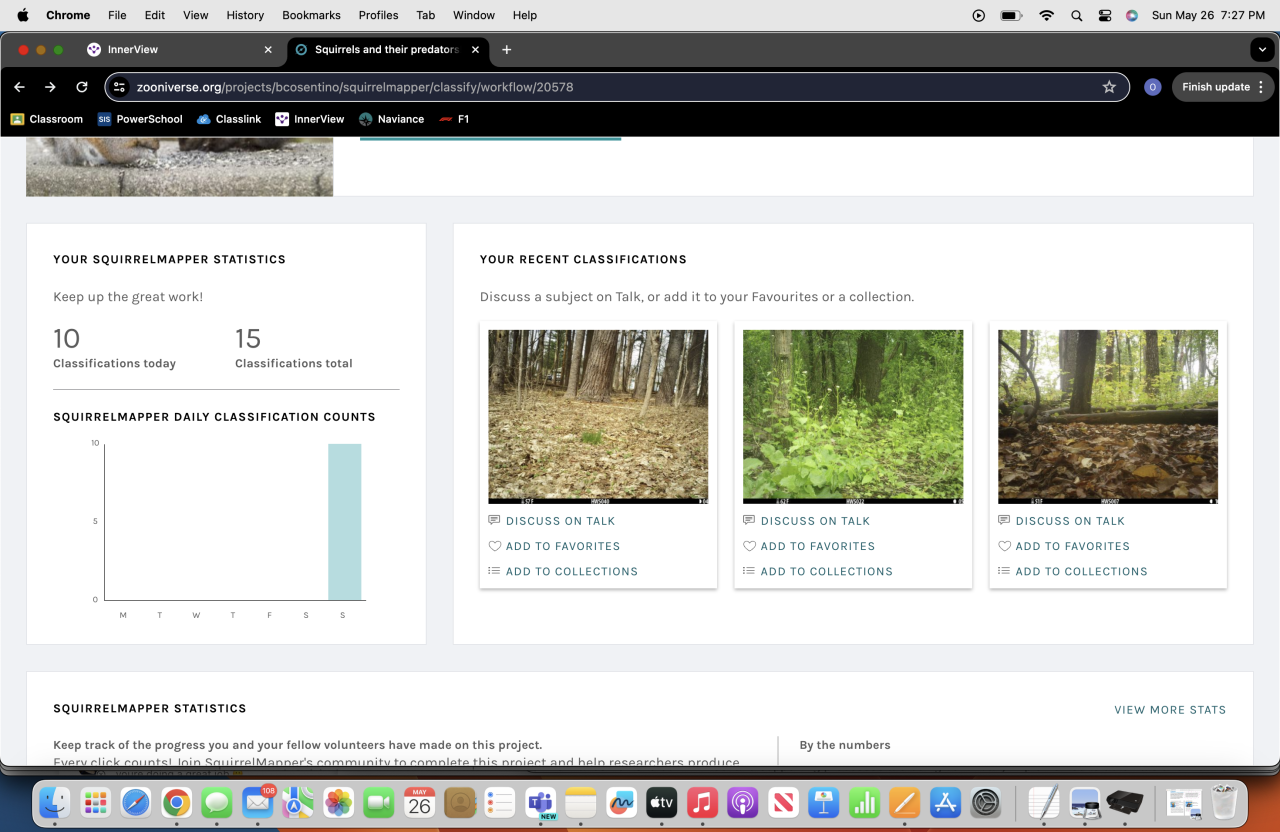
Task: Open the Naviance bookmark
Action: pyautogui.click(x=391, y=119)
